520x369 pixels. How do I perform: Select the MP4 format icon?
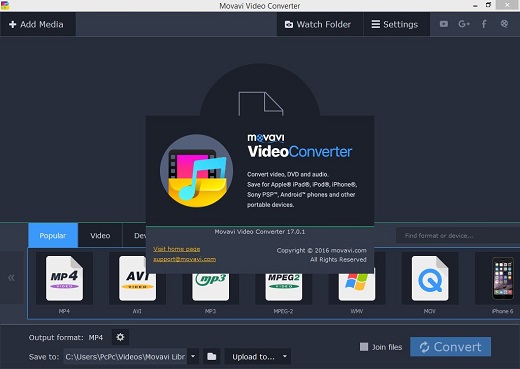click(64, 278)
